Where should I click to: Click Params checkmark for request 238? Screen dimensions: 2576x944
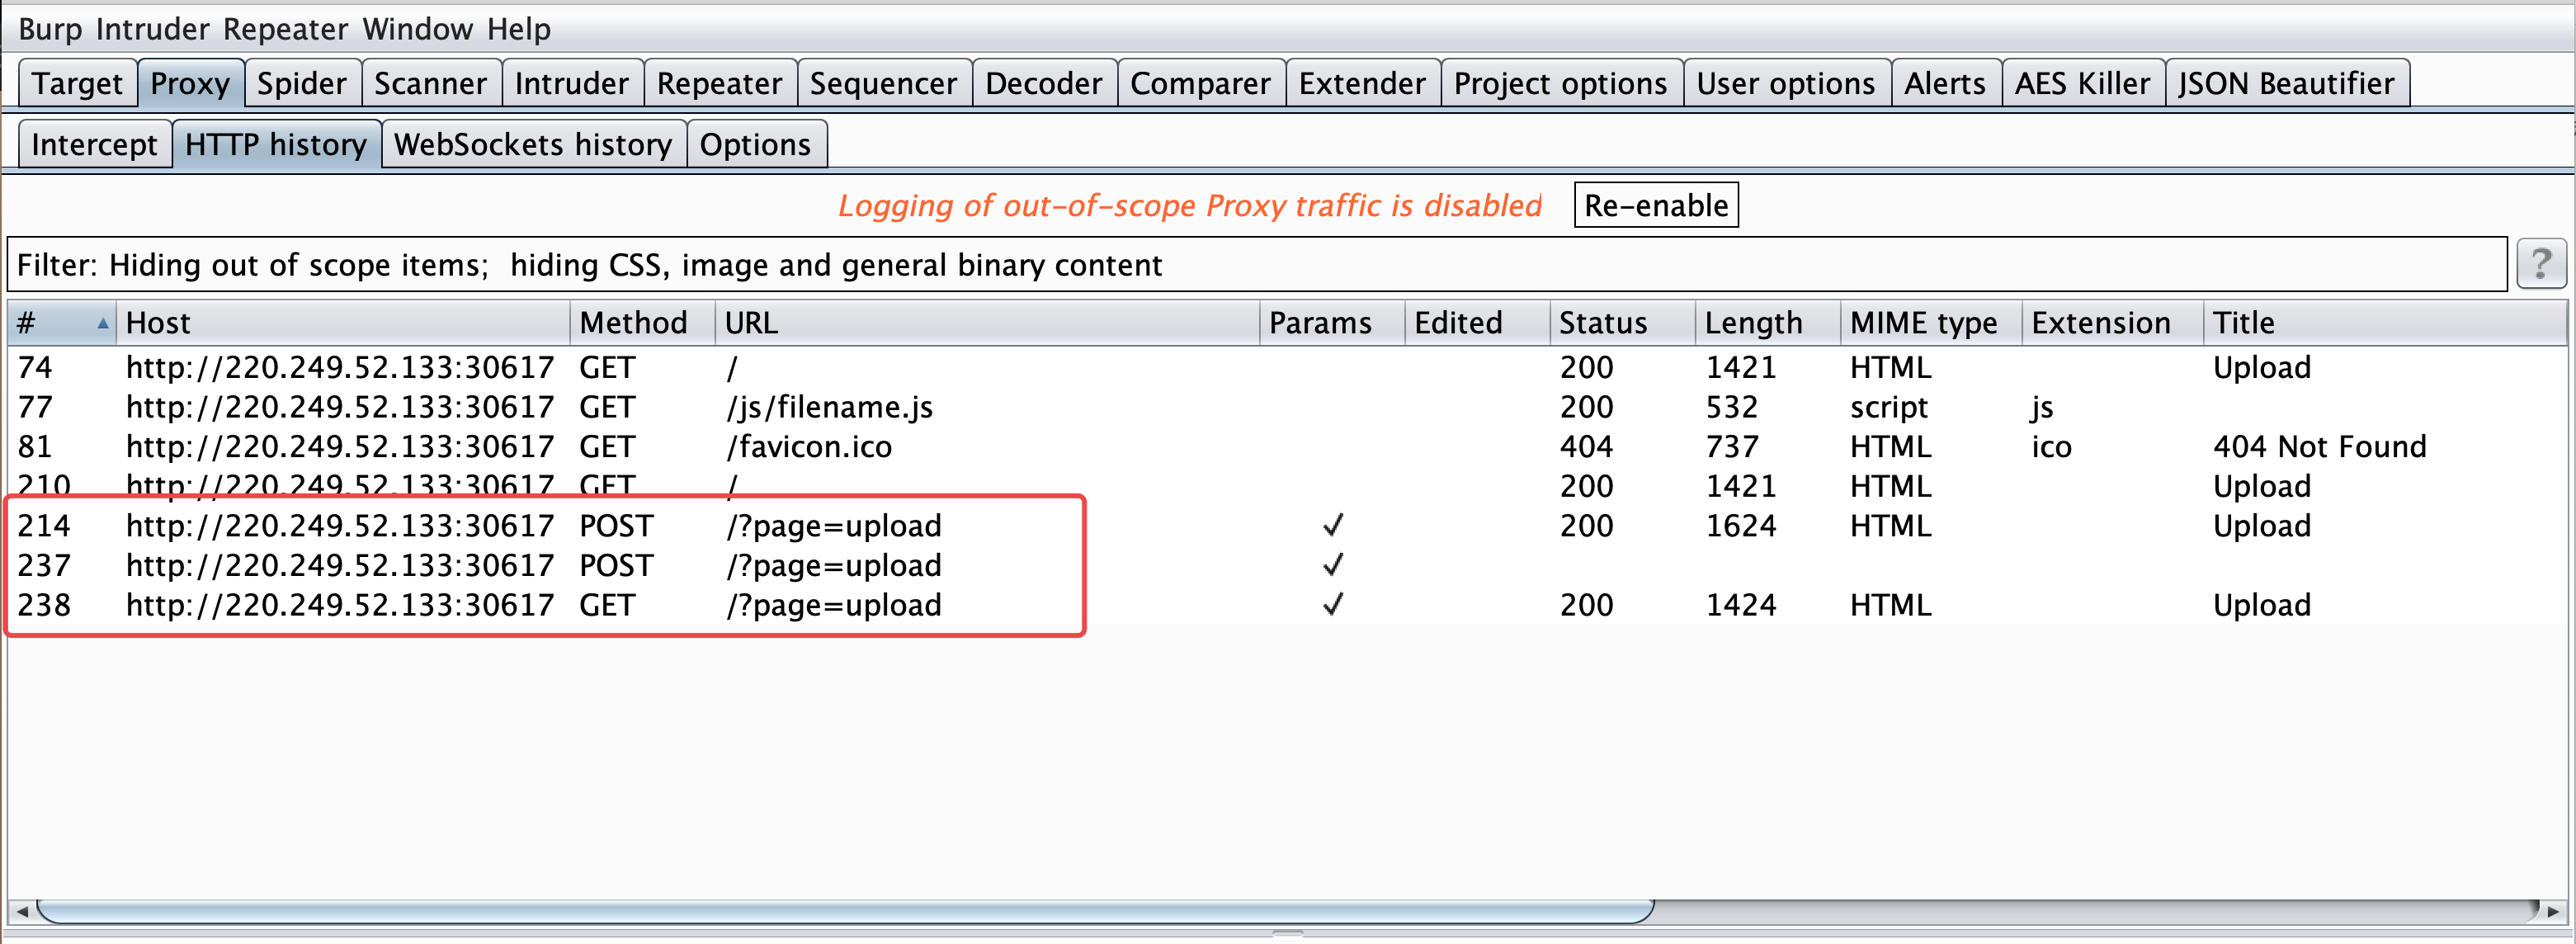coord(1332,605)
